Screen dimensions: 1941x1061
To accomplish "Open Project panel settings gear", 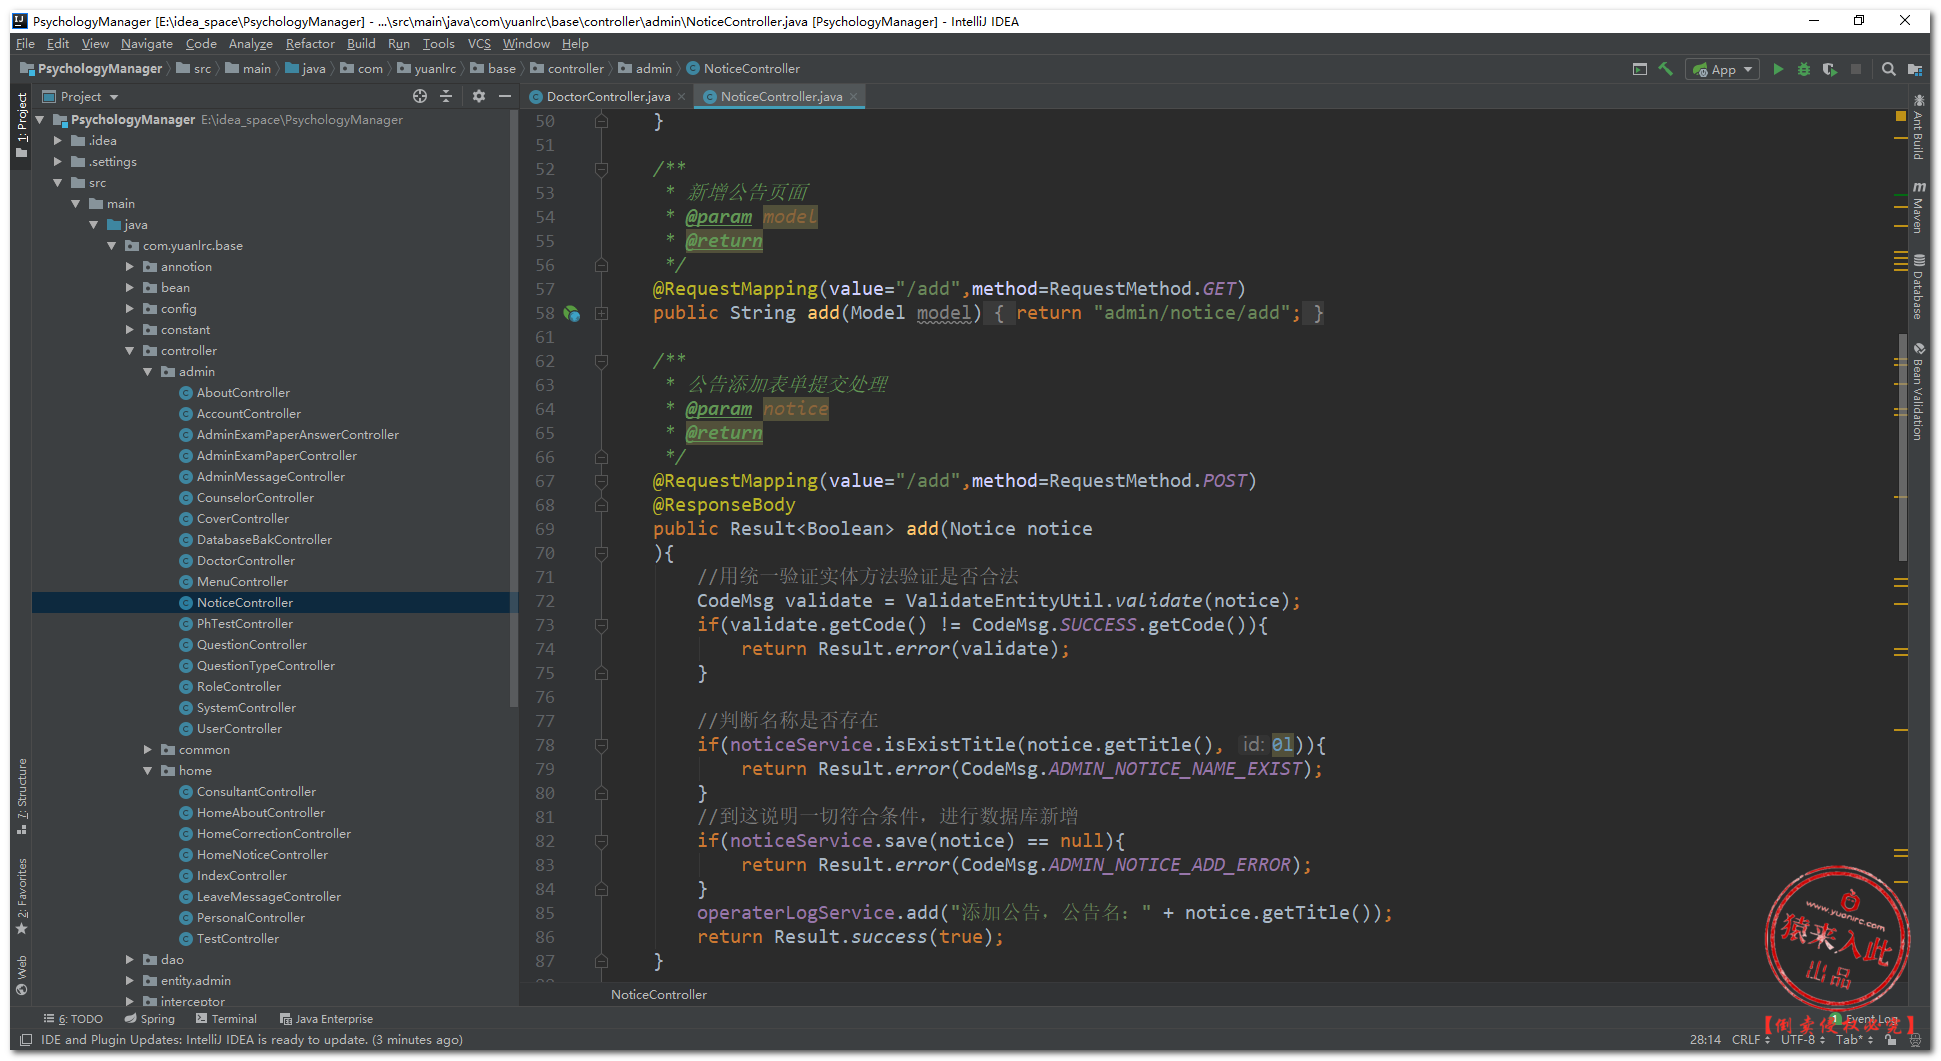I will click(x=479, y=96).
